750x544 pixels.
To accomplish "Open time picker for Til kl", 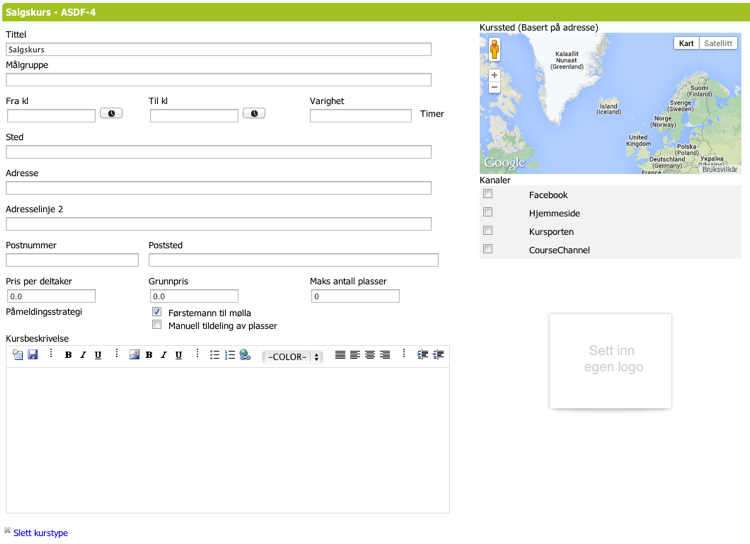I will coord(254,113).
